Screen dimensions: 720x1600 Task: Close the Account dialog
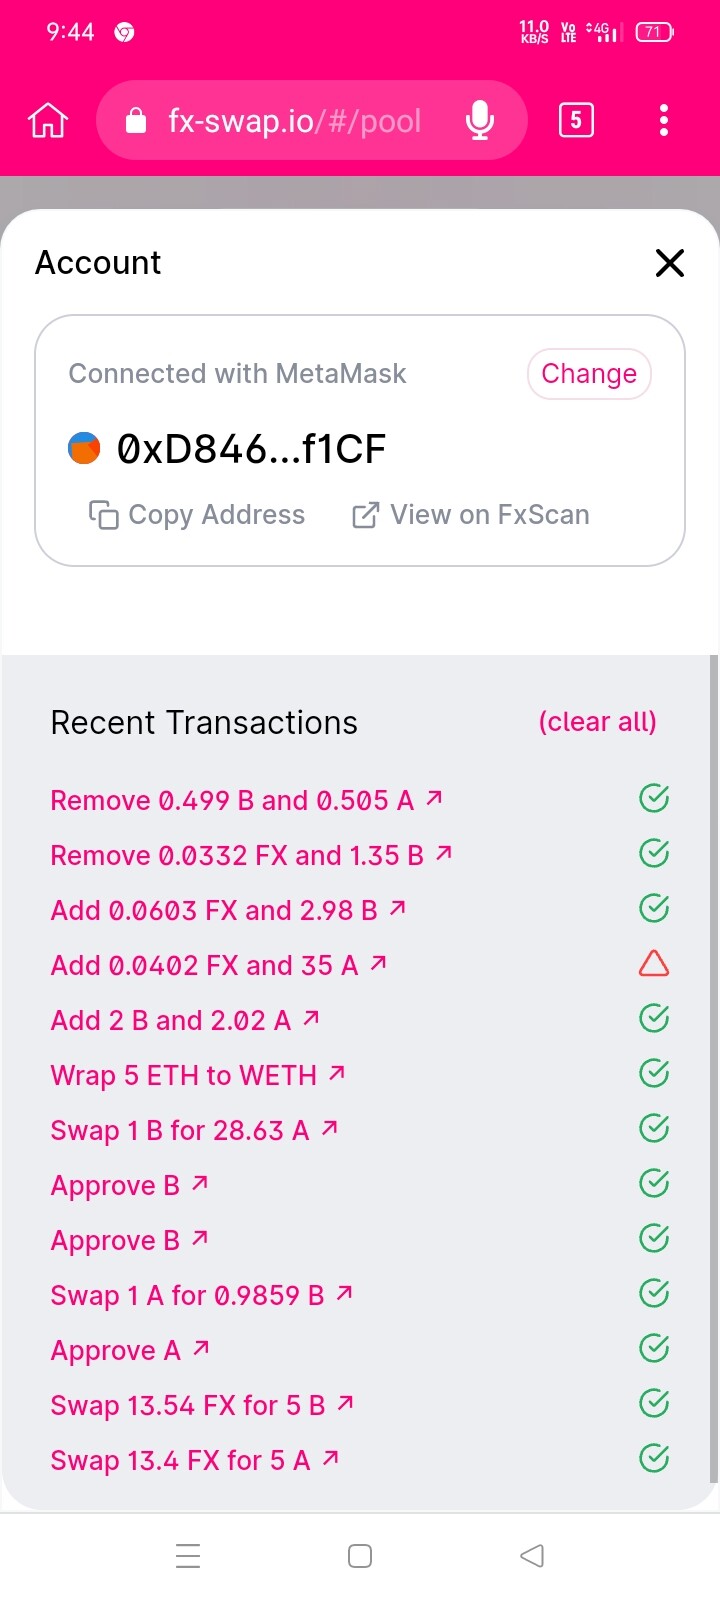(669, 263)
